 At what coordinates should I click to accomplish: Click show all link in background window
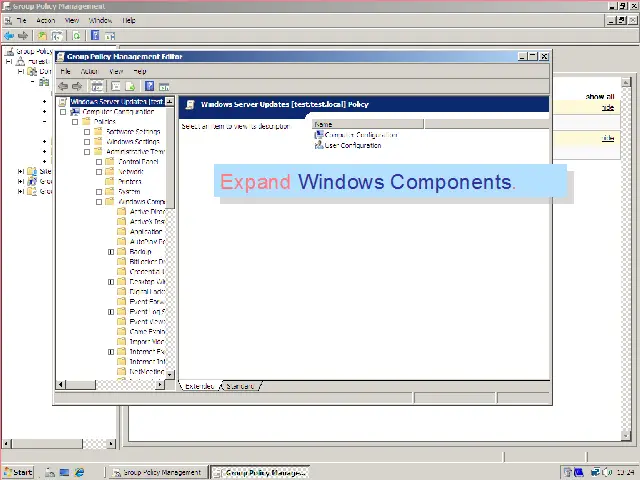pyautogui.click(x=600, y=97)
